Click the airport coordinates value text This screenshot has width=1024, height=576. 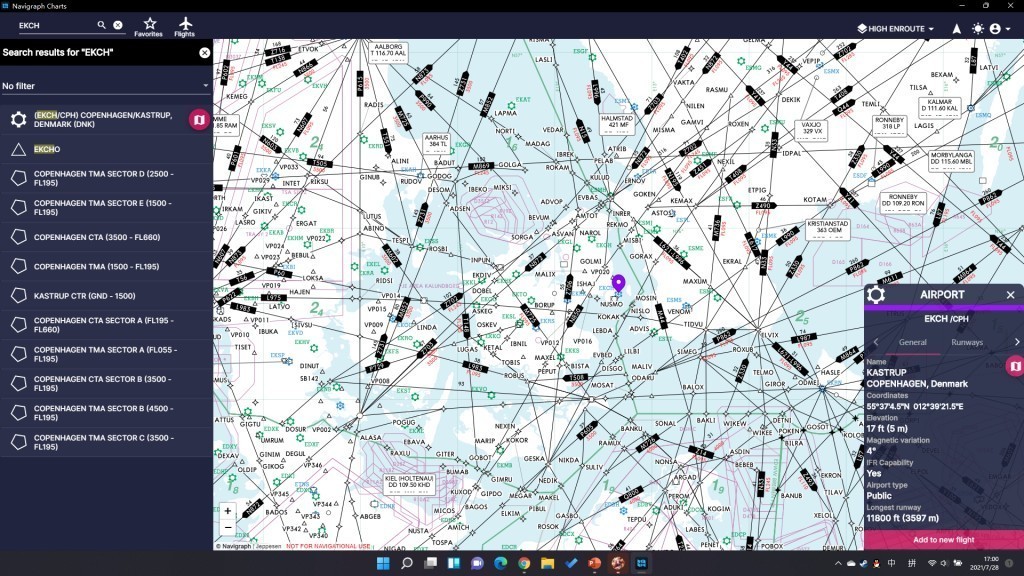point(914,406)
